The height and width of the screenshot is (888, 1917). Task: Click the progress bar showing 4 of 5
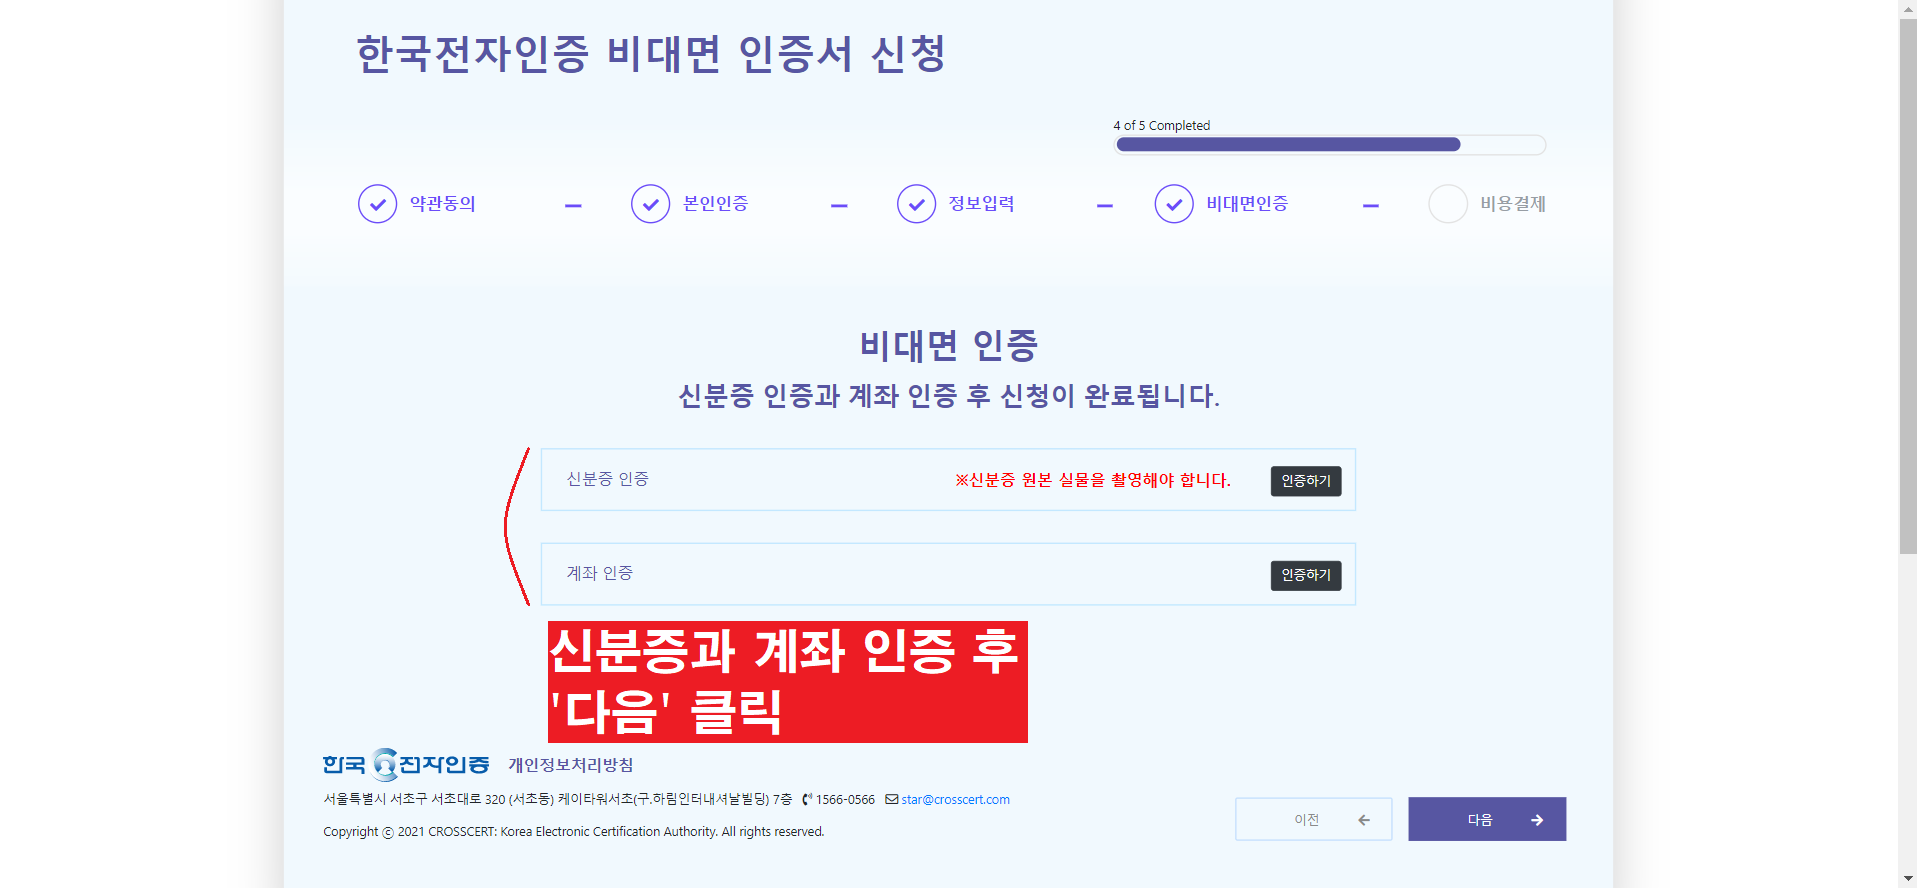pyautogui.click(x=1330, y=145)
